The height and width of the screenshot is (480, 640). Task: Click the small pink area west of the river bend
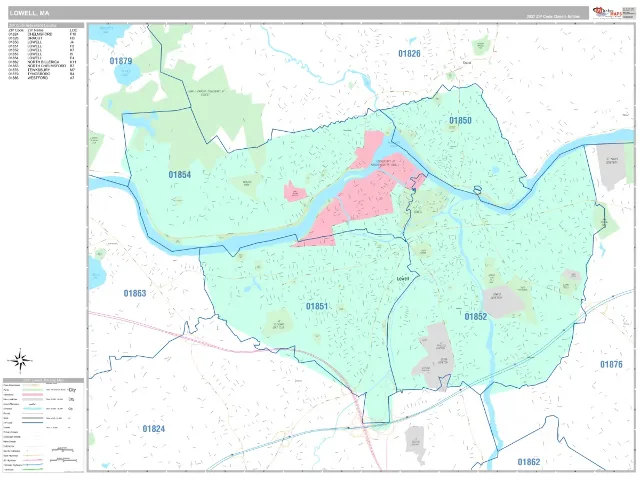tap(295, 191)
